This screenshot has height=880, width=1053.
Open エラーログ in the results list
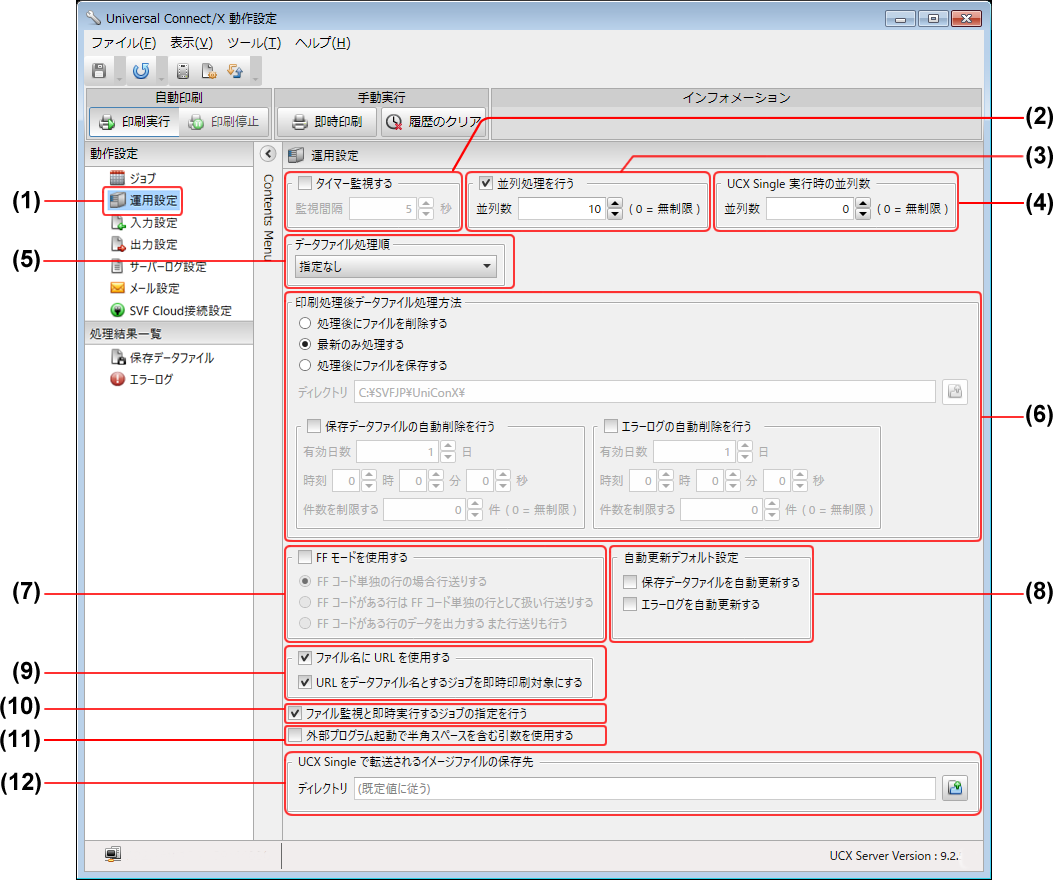[x=142, y=380]
